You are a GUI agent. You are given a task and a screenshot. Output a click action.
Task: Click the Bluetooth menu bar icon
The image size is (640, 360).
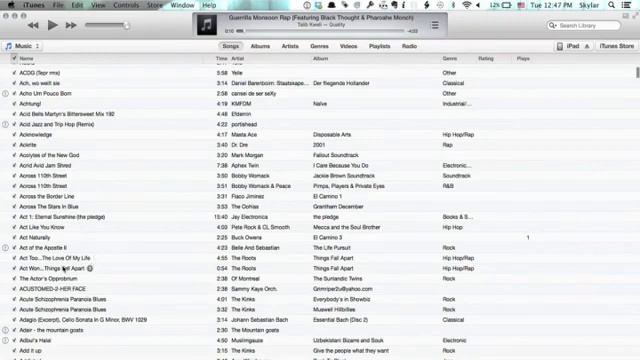(453, 5)
